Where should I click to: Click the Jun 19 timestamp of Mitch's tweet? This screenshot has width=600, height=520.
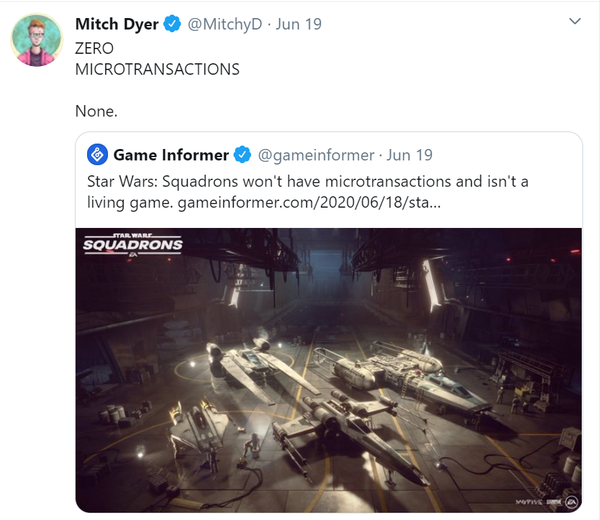point(298,24)
